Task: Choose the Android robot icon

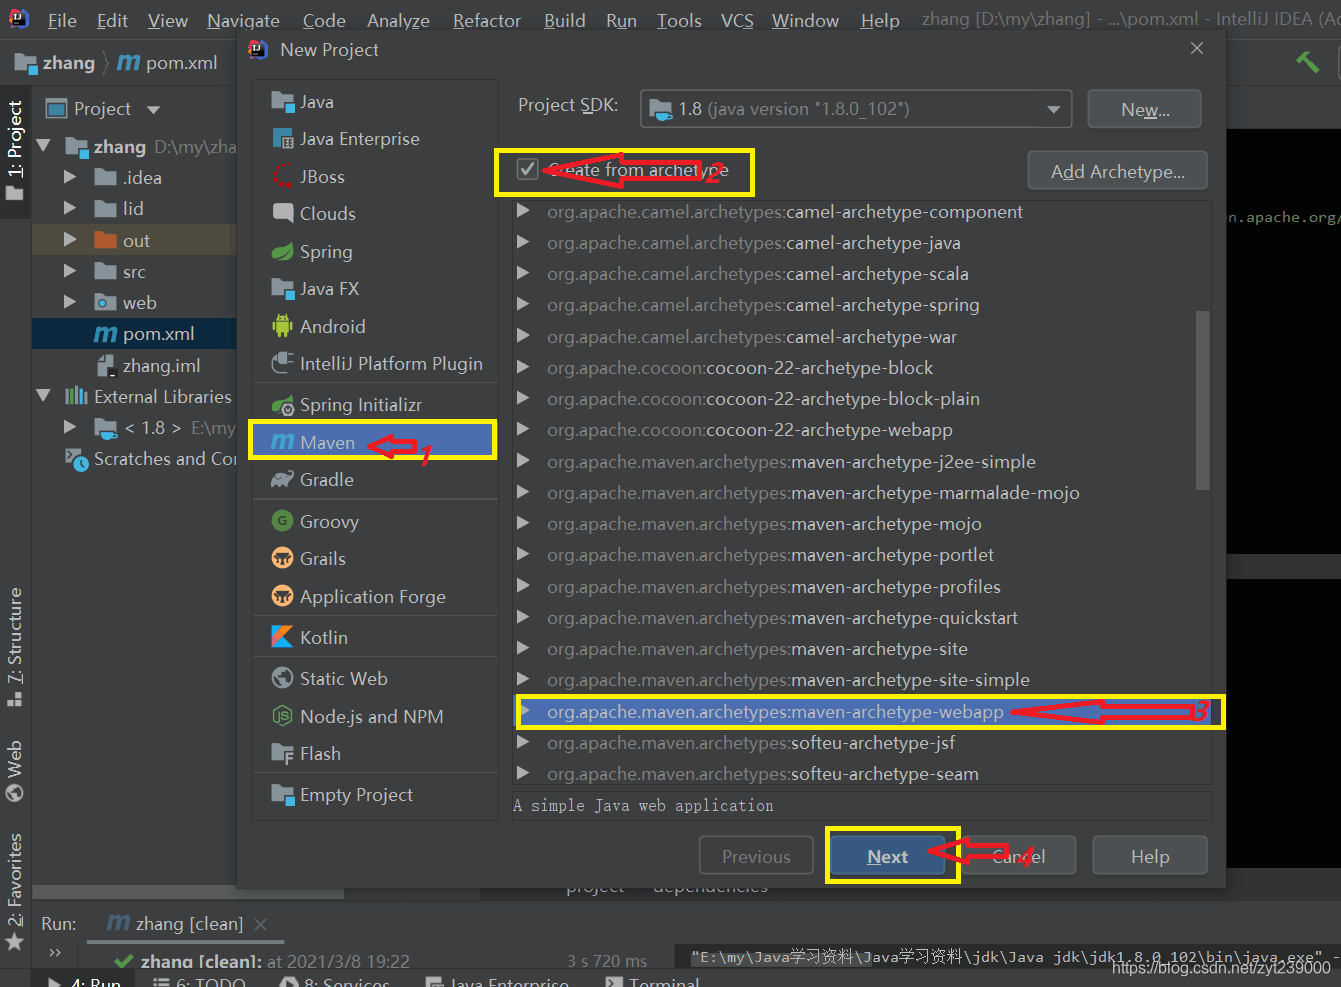Action: click(283, 327)
